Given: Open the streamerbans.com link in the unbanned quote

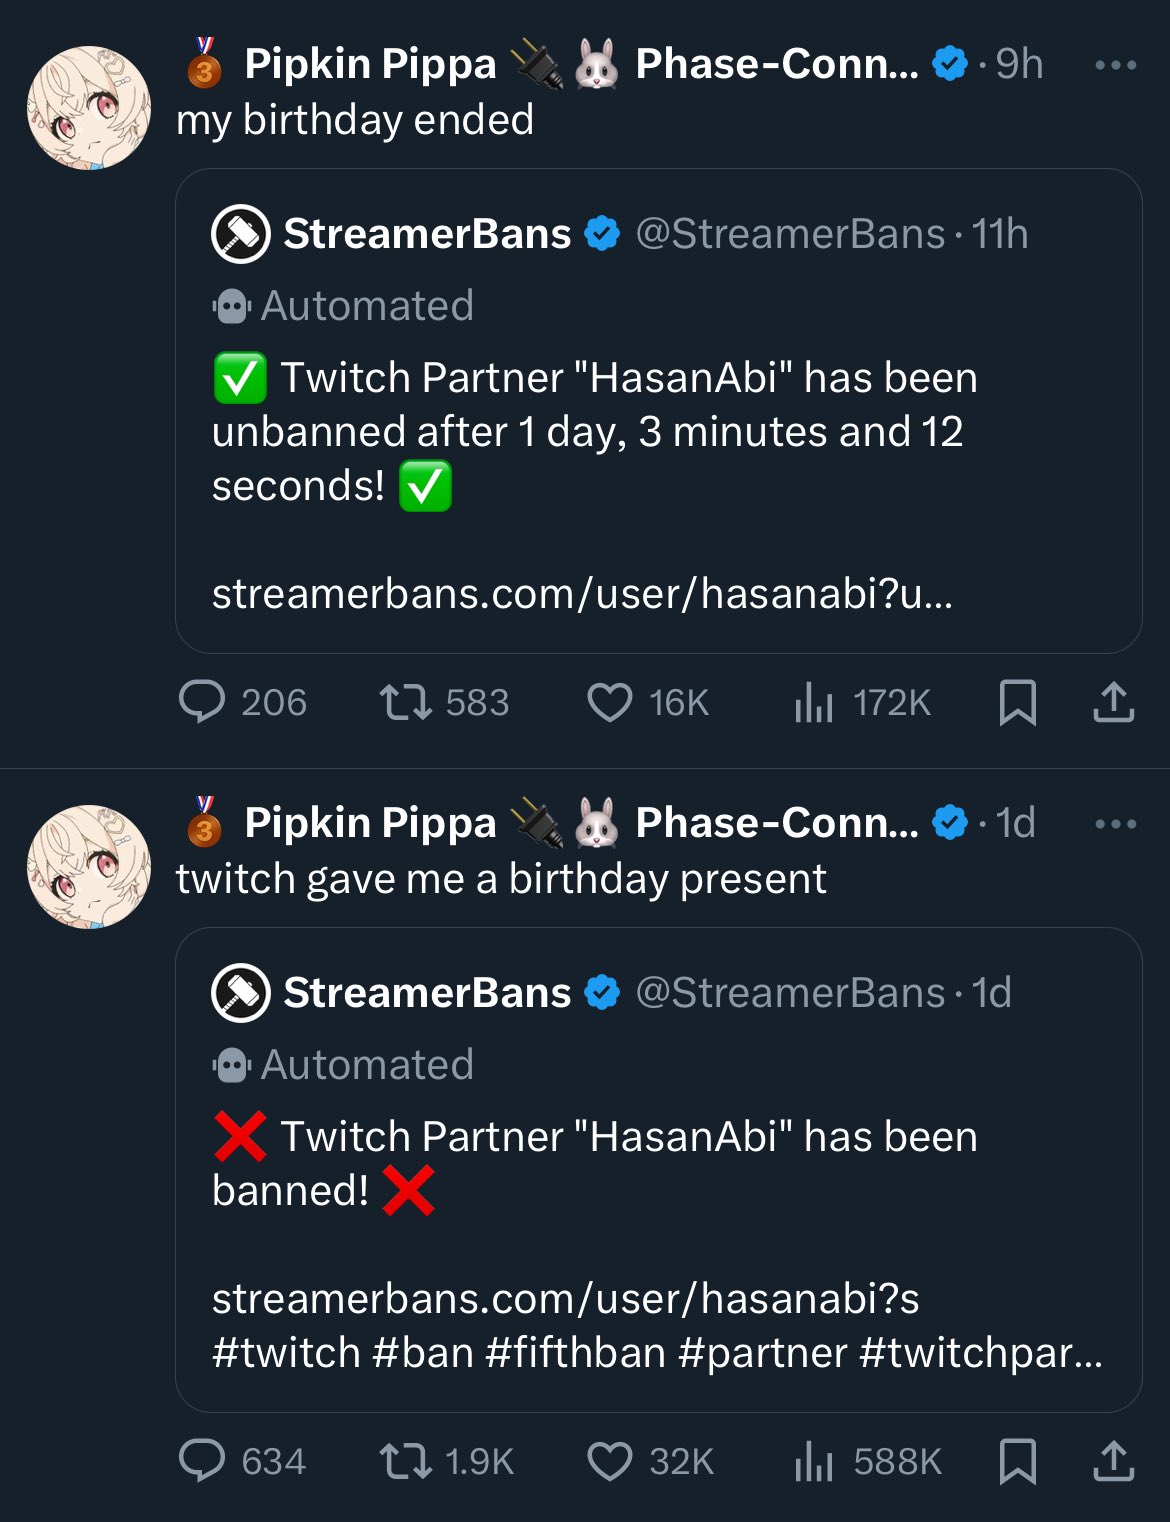Looking at the screenshot, I should (x=582, y=594).
